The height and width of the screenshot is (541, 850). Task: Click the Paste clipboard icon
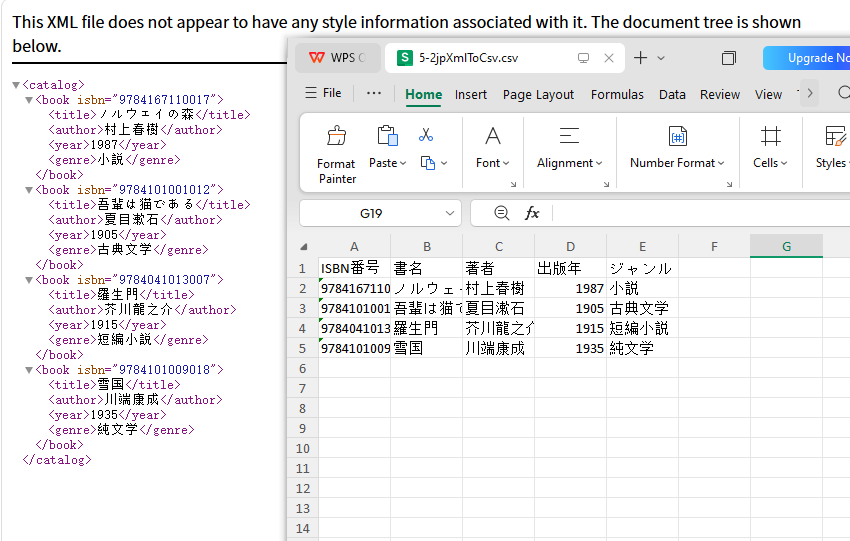[x=387, y=136]
